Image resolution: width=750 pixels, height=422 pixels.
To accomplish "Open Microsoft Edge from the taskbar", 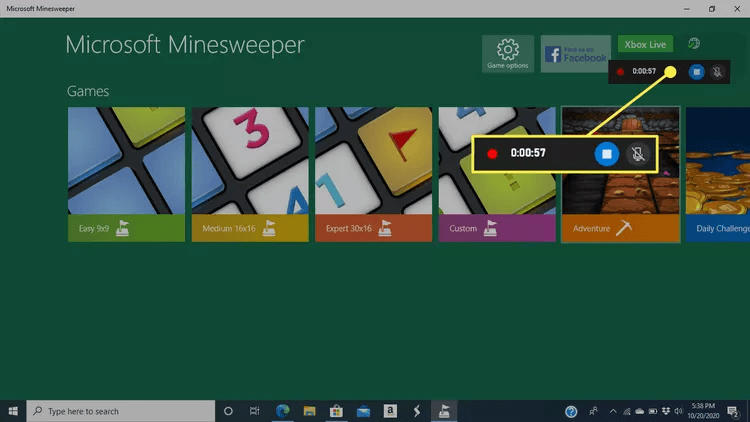I will click(282, 411).
